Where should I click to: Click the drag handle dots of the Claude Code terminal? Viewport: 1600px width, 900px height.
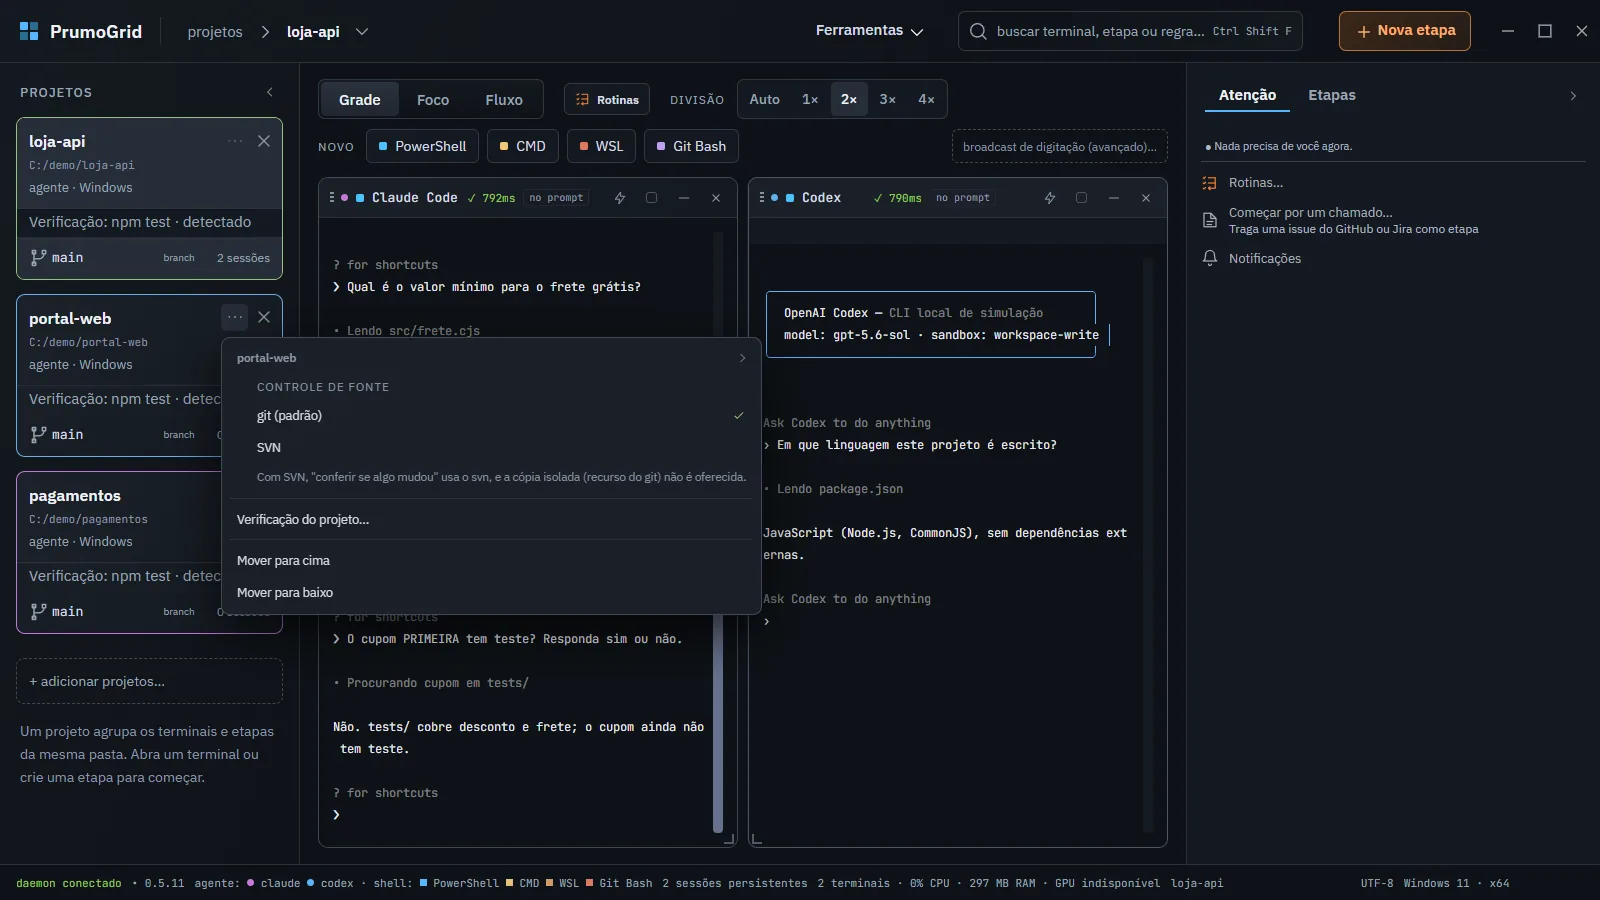point(332,198)
